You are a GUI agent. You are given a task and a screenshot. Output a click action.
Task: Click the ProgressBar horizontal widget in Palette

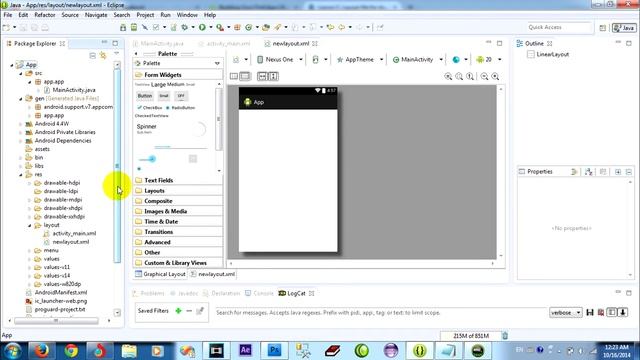coord(181,147)
